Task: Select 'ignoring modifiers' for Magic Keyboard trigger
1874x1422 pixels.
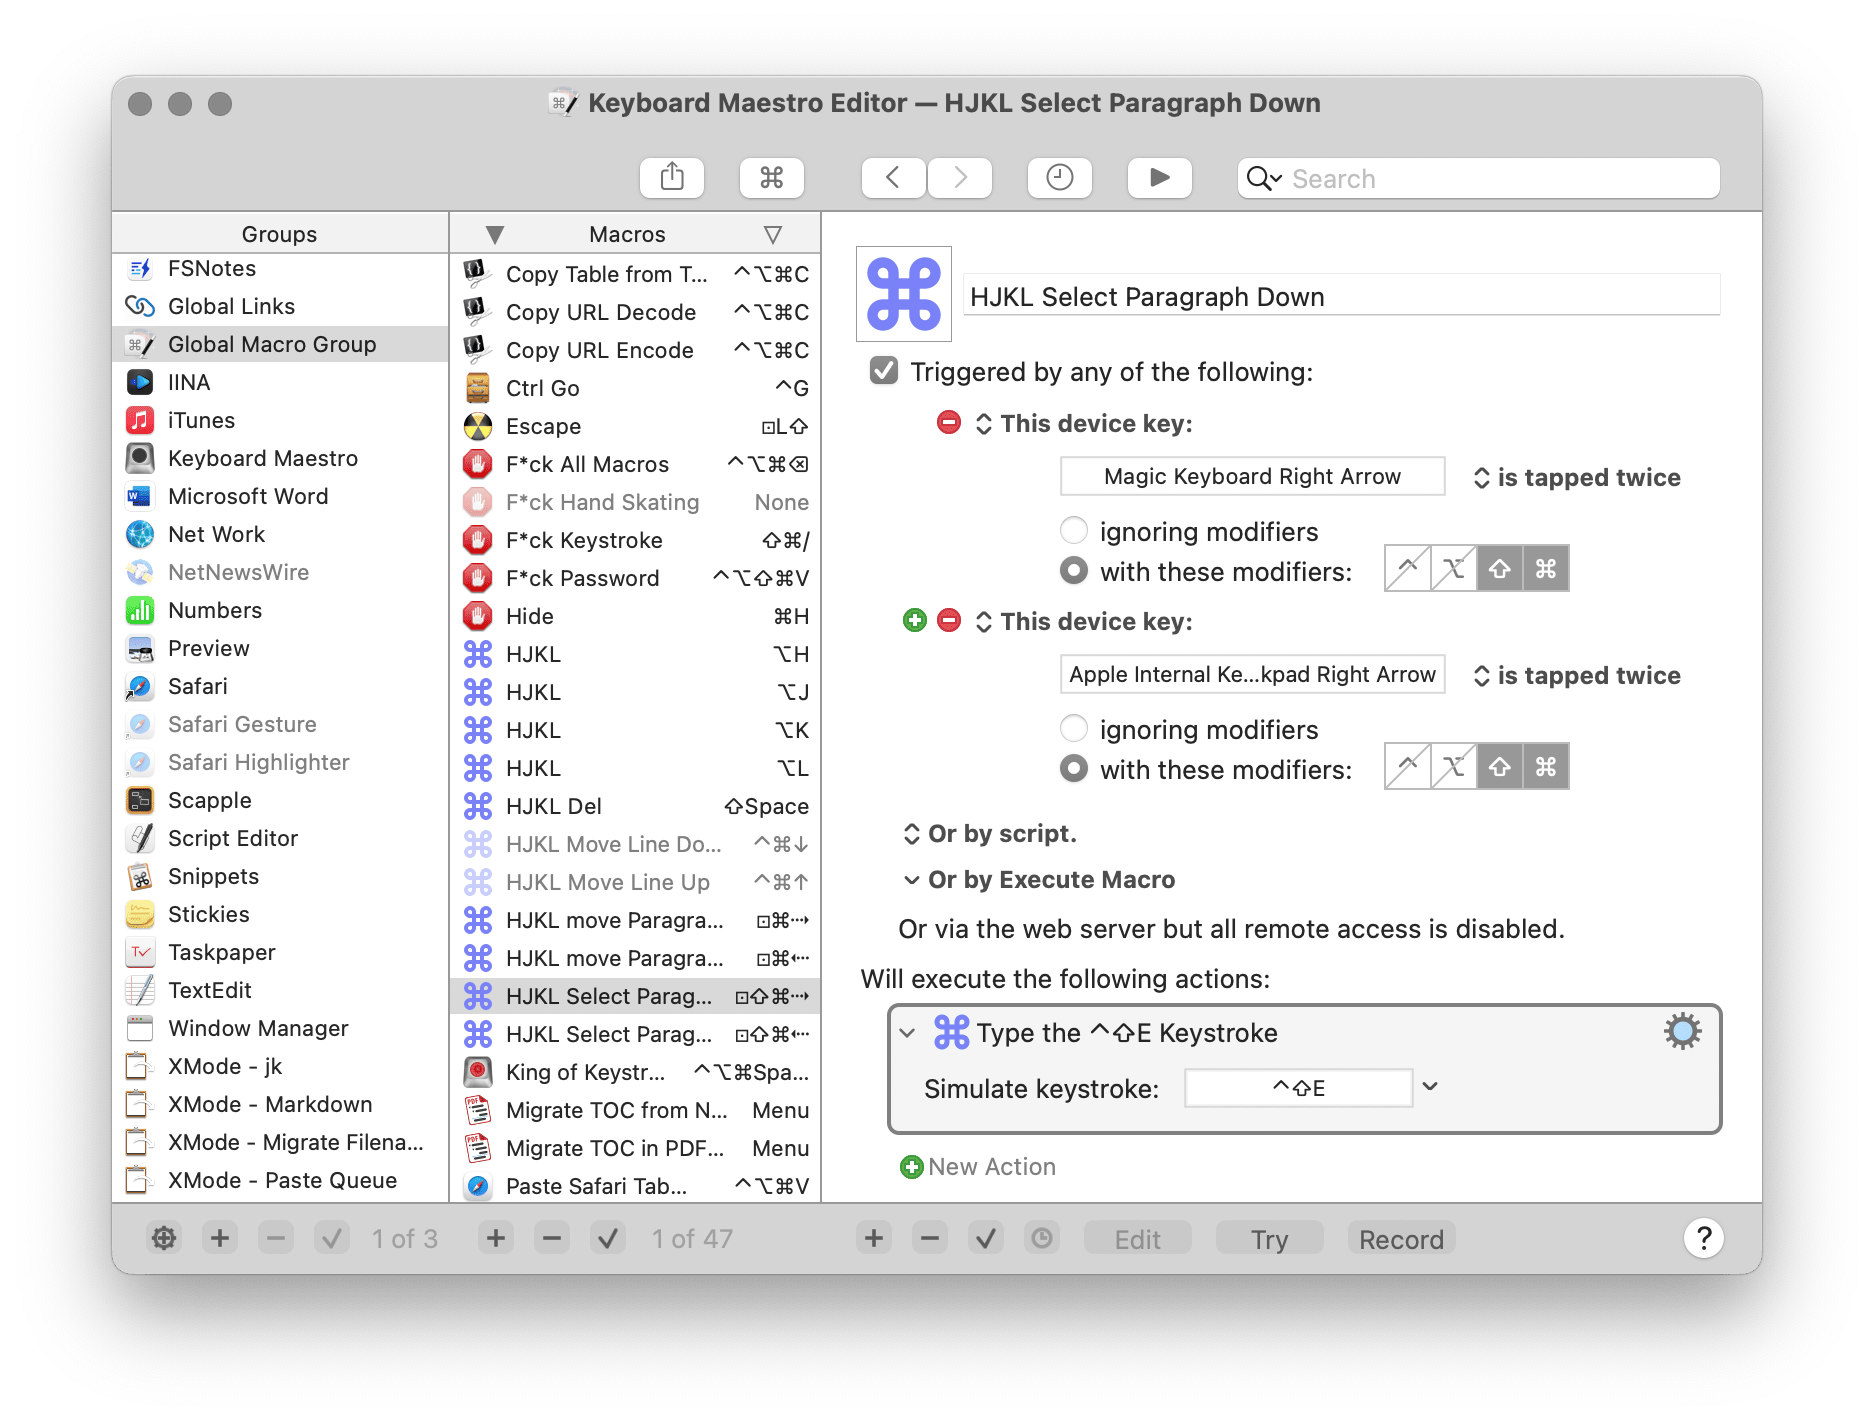Action: pyautogui.click(x=1074, y=530)
